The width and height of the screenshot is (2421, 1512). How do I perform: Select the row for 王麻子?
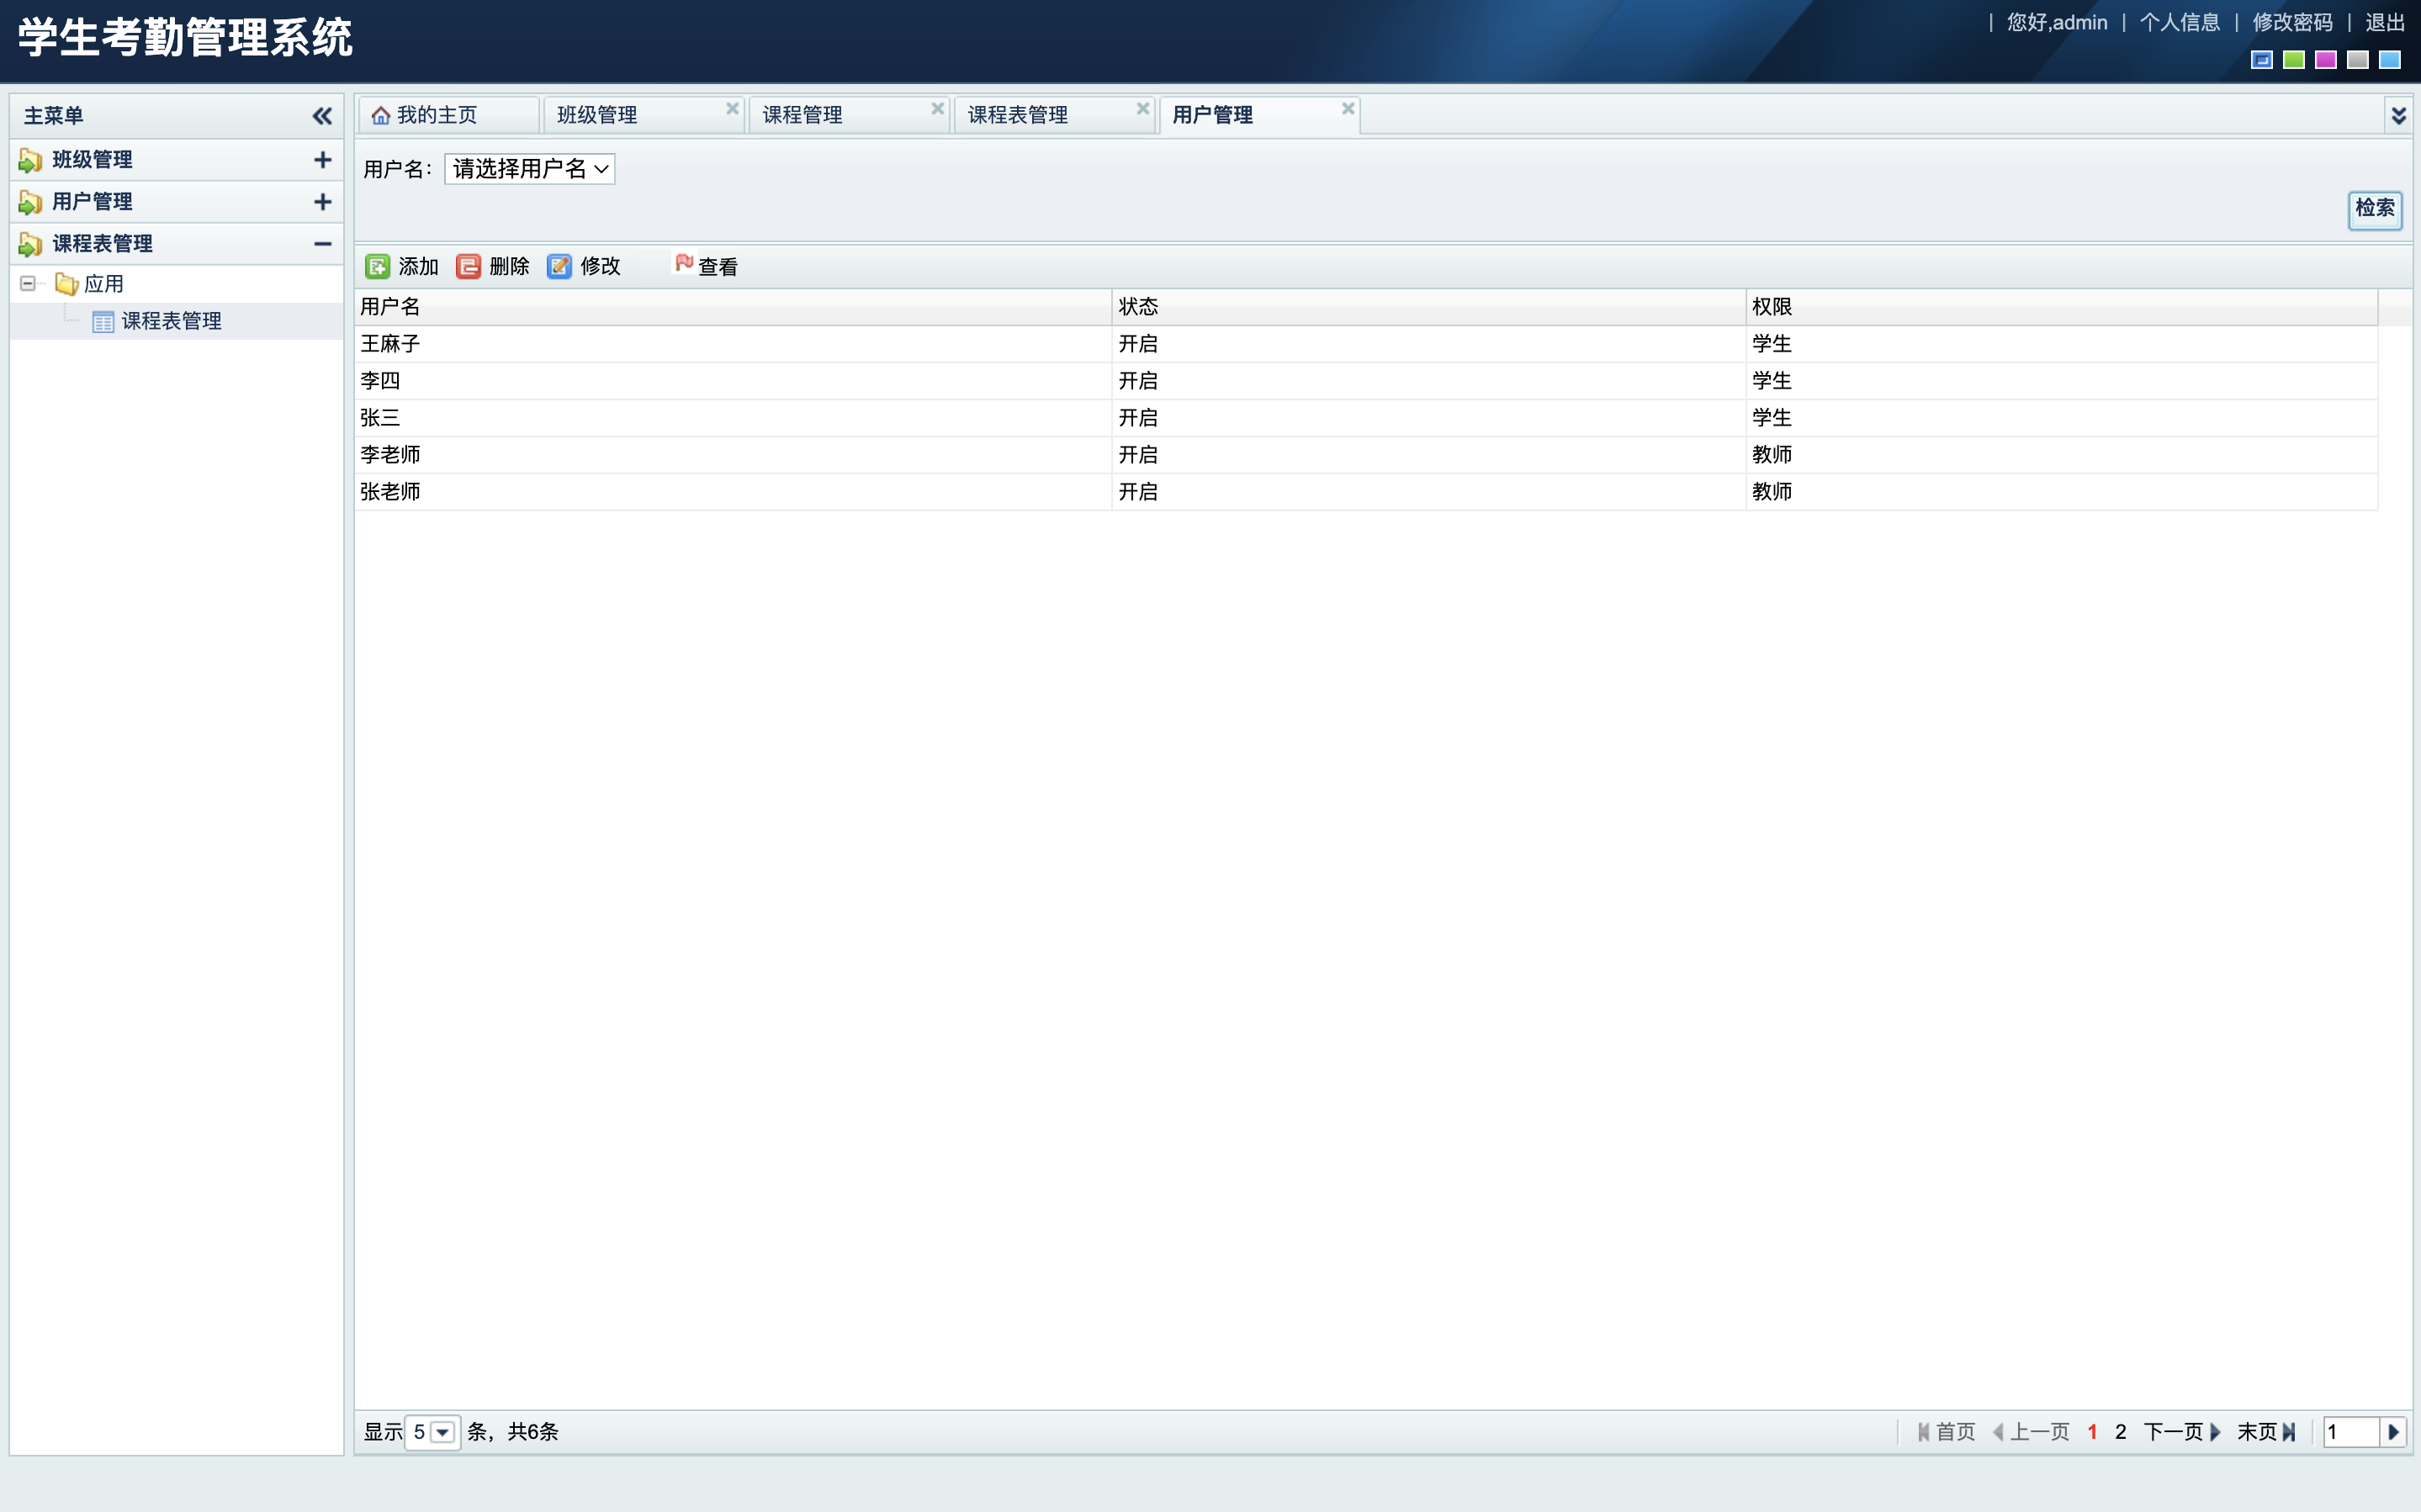(1366, 344)
